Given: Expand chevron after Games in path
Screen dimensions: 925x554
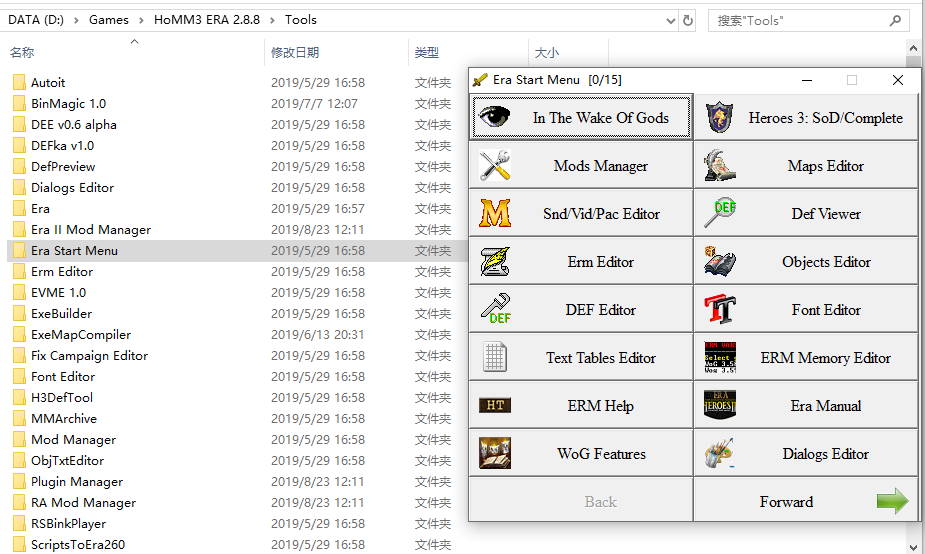Looking at the screenshot, I should [141, 20].
